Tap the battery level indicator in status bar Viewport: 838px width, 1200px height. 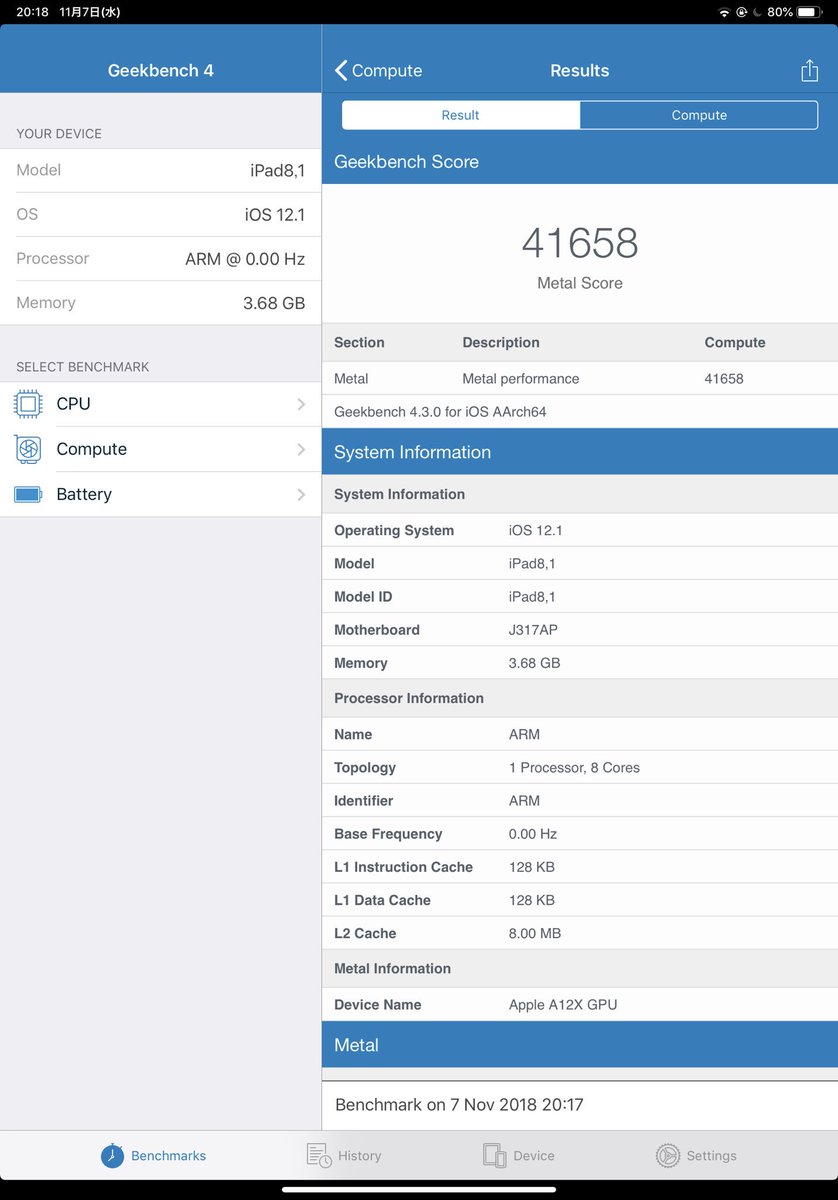click(812, 12)
